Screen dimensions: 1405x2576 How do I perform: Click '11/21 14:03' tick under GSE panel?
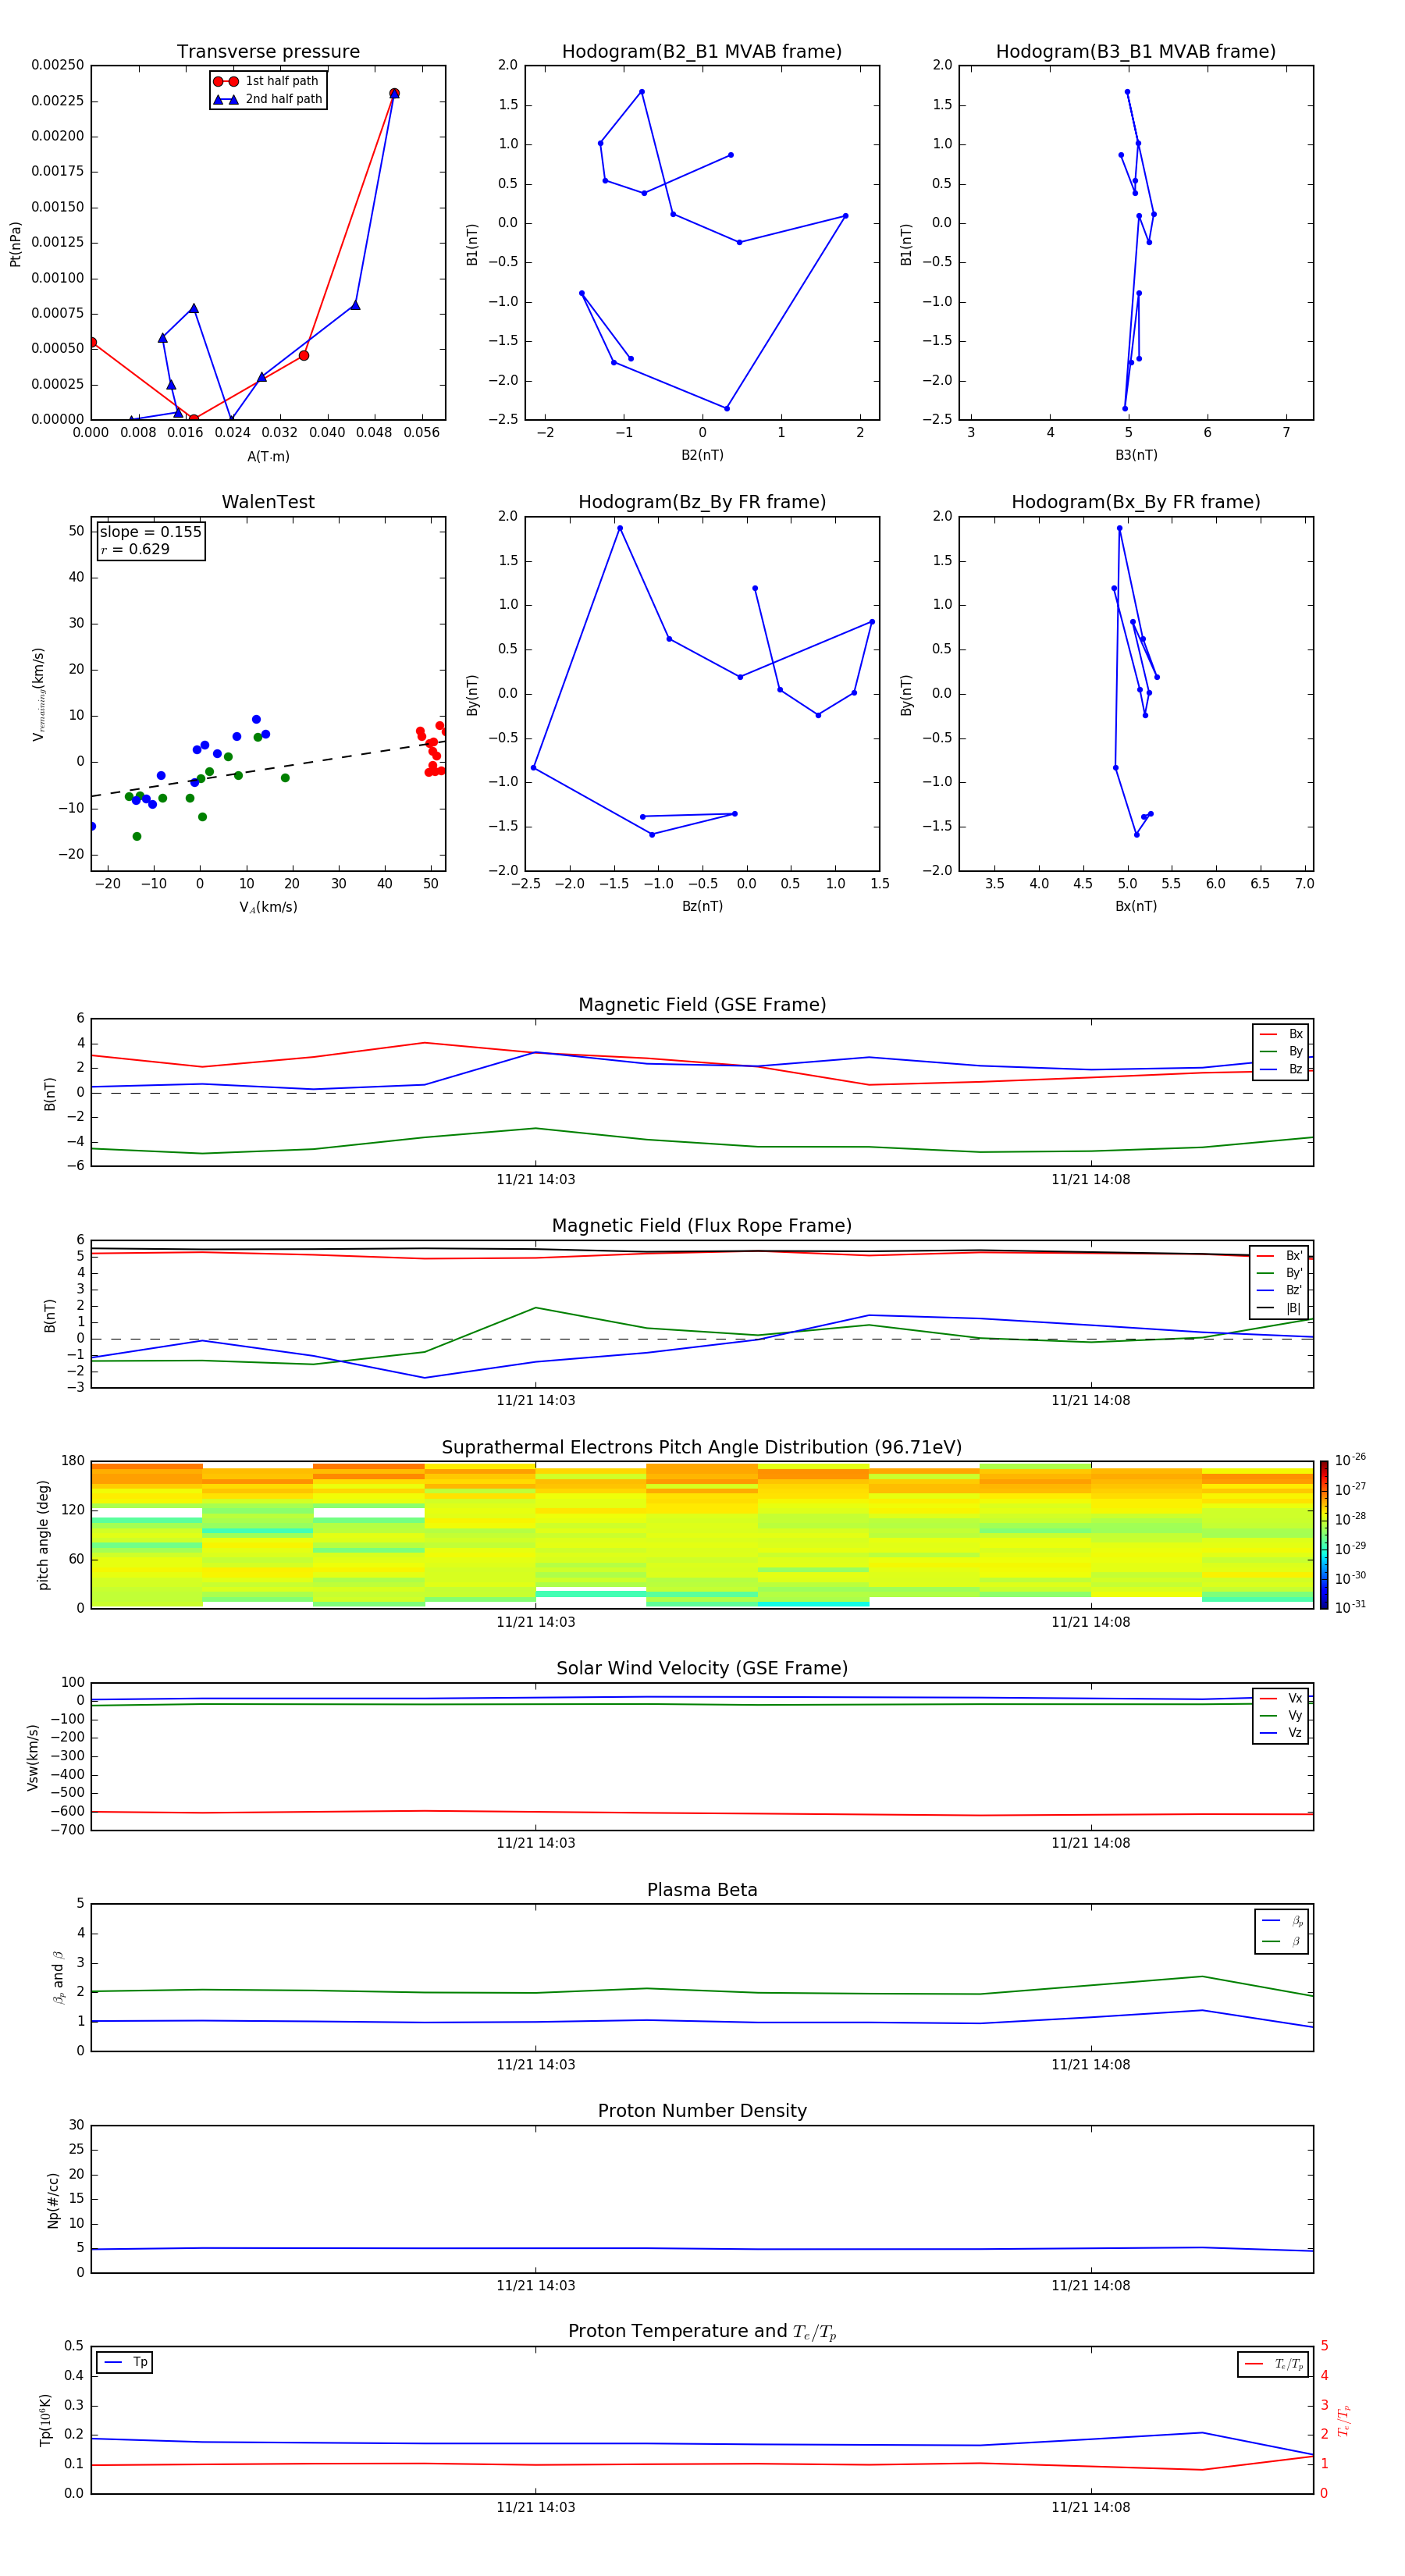(x=536, y=1180)
